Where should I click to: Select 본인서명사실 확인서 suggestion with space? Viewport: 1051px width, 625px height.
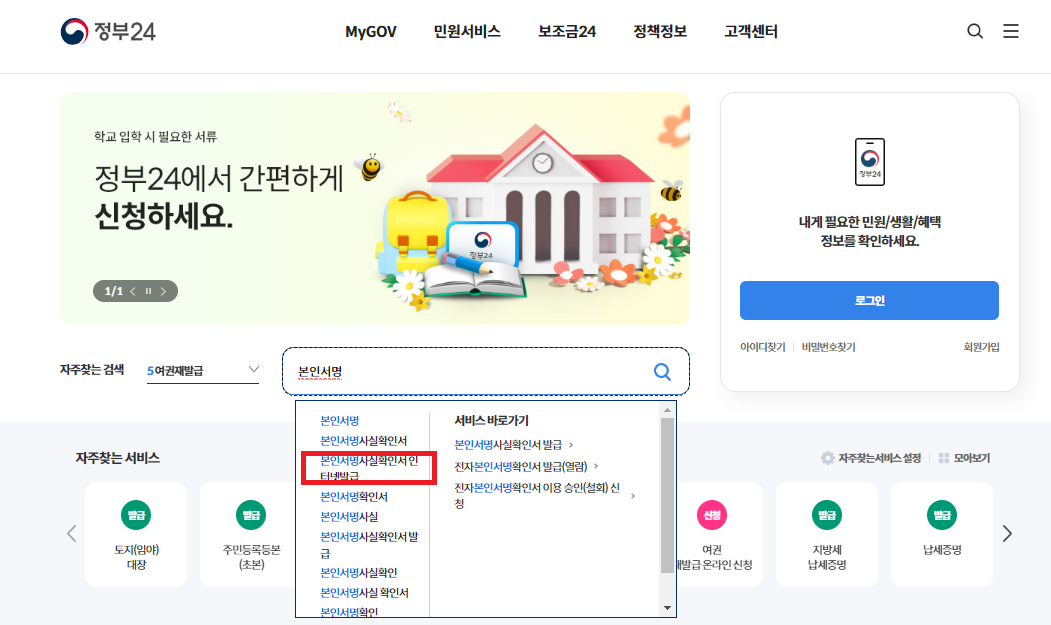pyautogui.click(x=364, y=593)
